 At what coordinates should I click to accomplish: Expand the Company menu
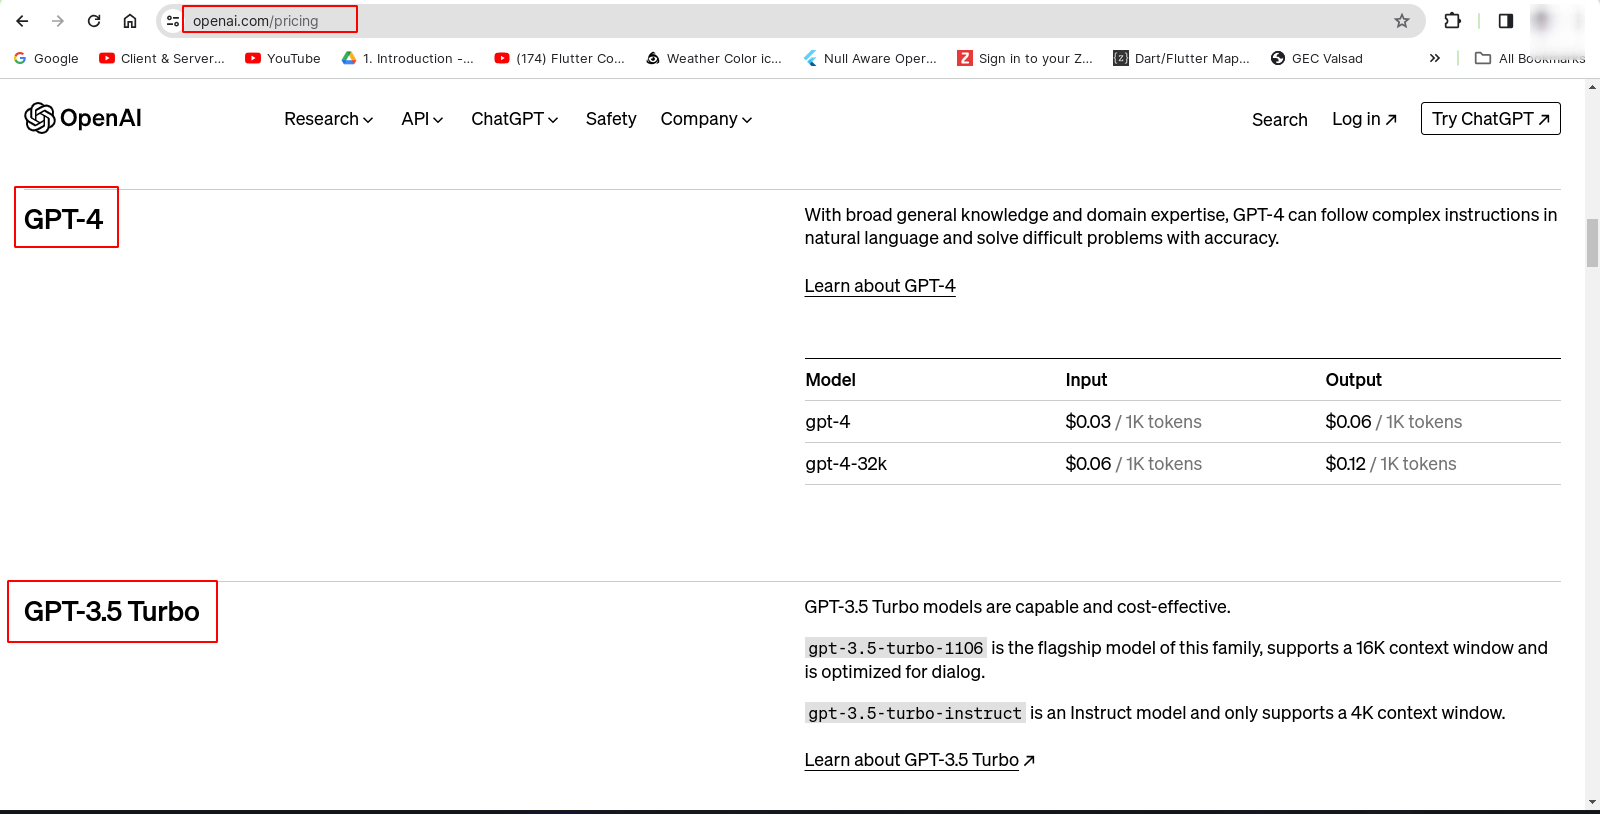click(x=706, y=119)
